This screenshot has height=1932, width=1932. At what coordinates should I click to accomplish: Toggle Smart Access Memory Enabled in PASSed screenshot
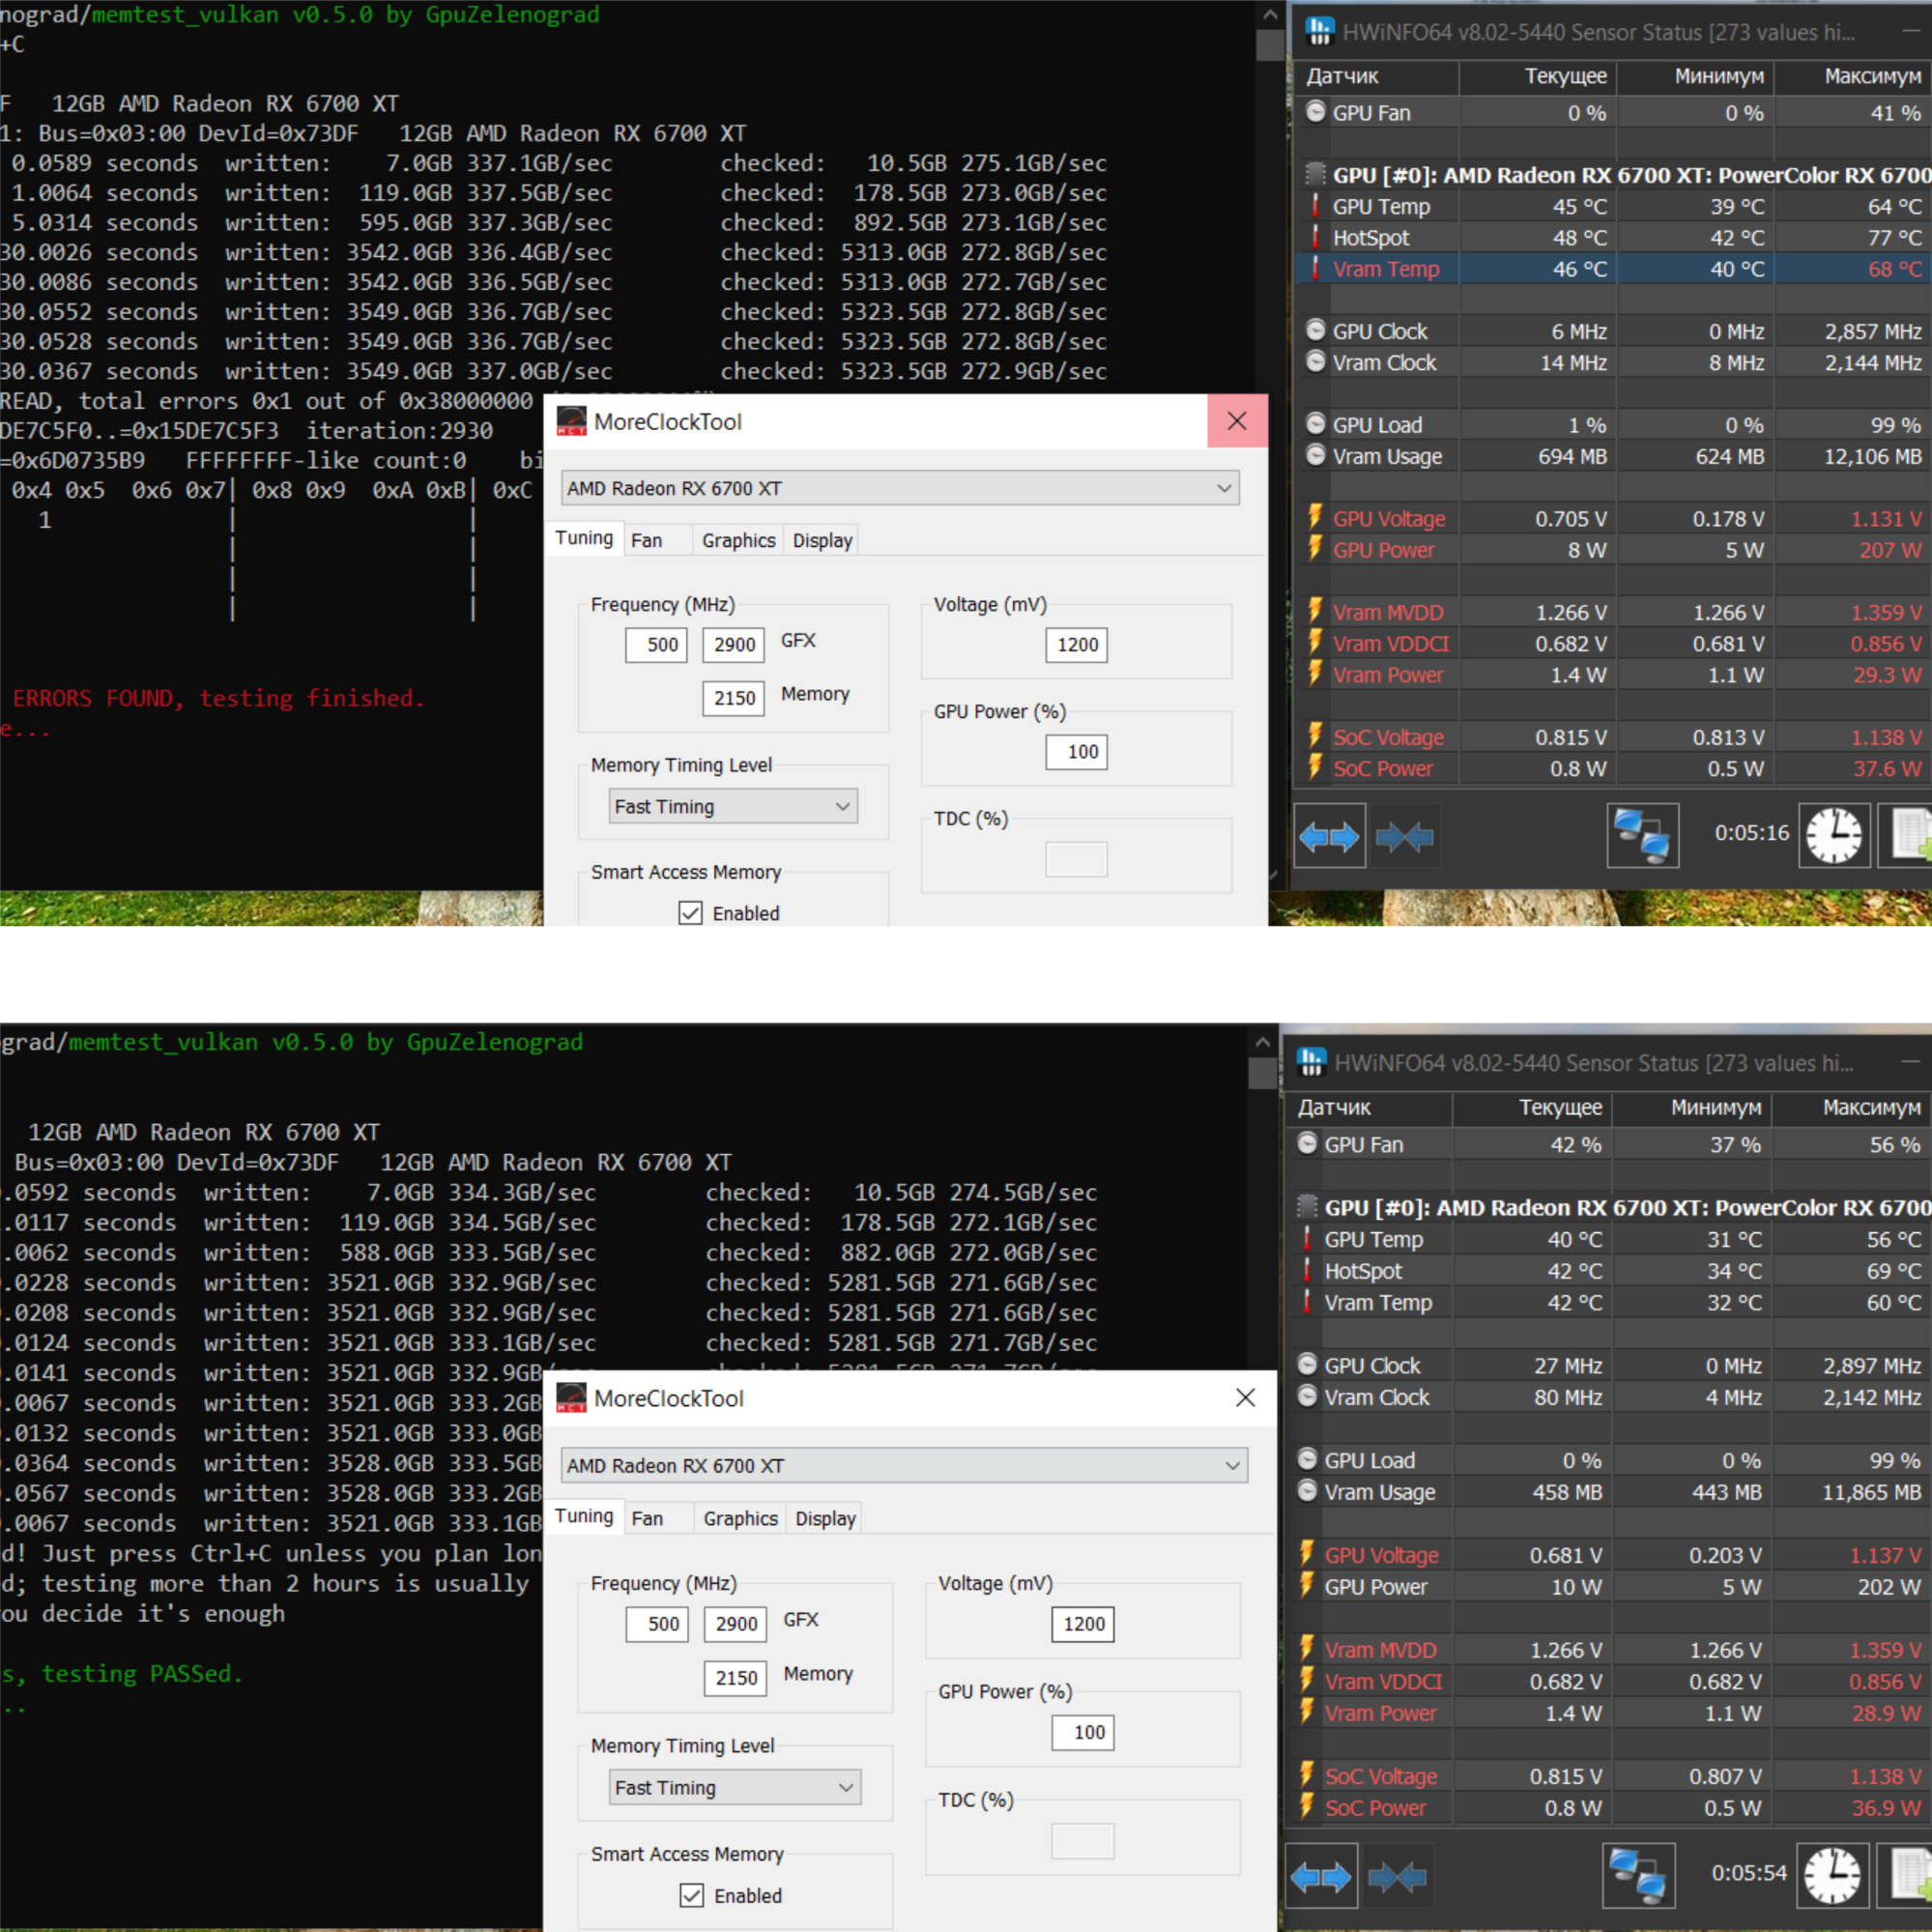pos(691,1895)
